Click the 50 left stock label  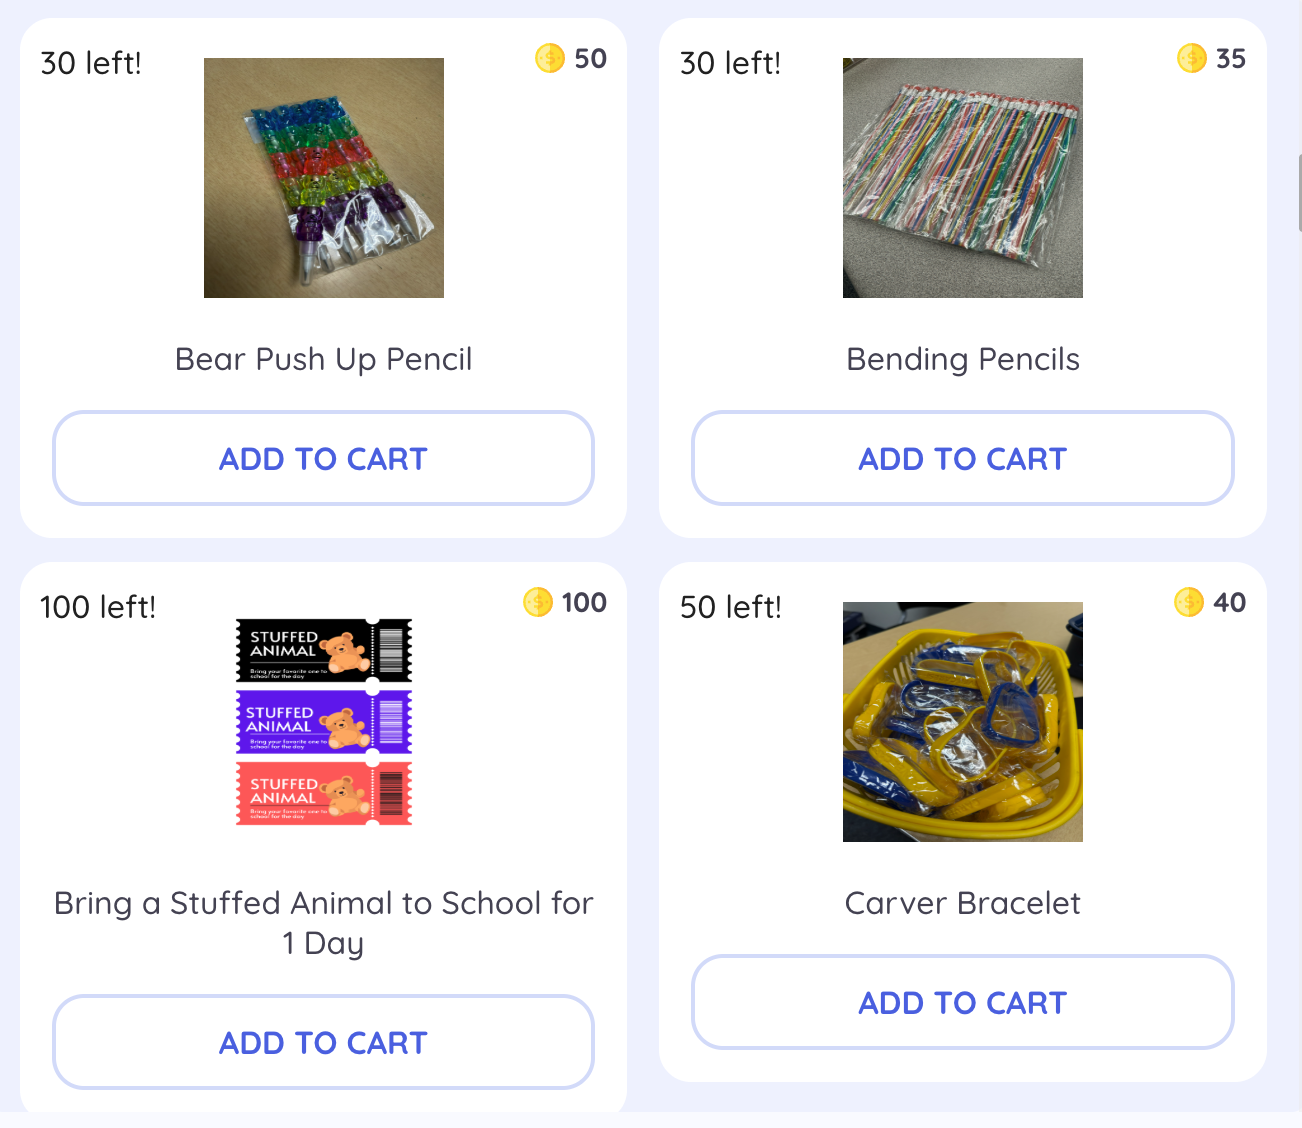coord(731,607)
